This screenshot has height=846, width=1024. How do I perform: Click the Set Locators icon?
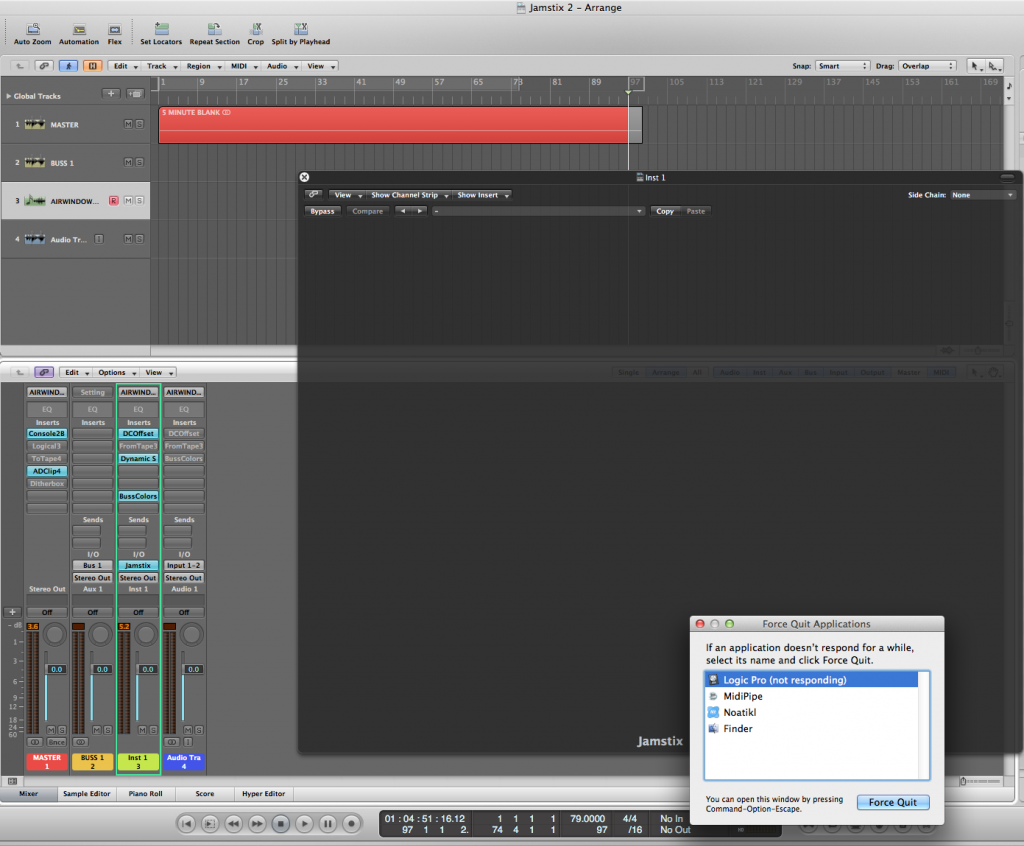[161, 30]
